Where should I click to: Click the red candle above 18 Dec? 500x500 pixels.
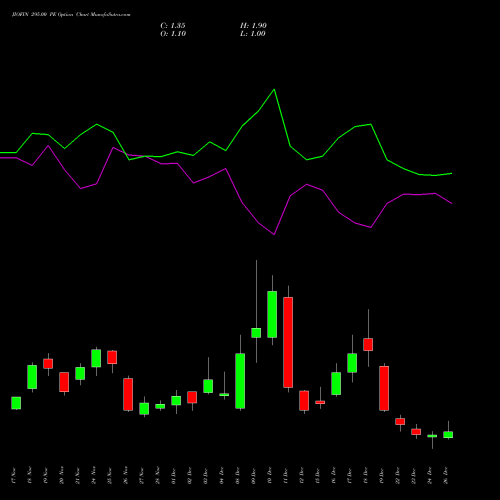(368, 344)
